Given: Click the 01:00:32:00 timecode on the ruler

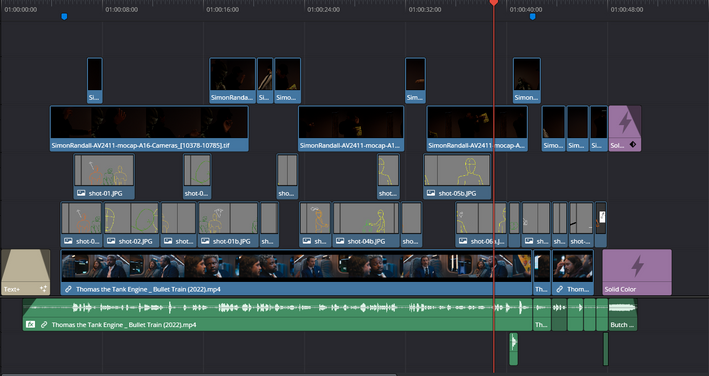Looking at the screenshot, I should (425, 9).
